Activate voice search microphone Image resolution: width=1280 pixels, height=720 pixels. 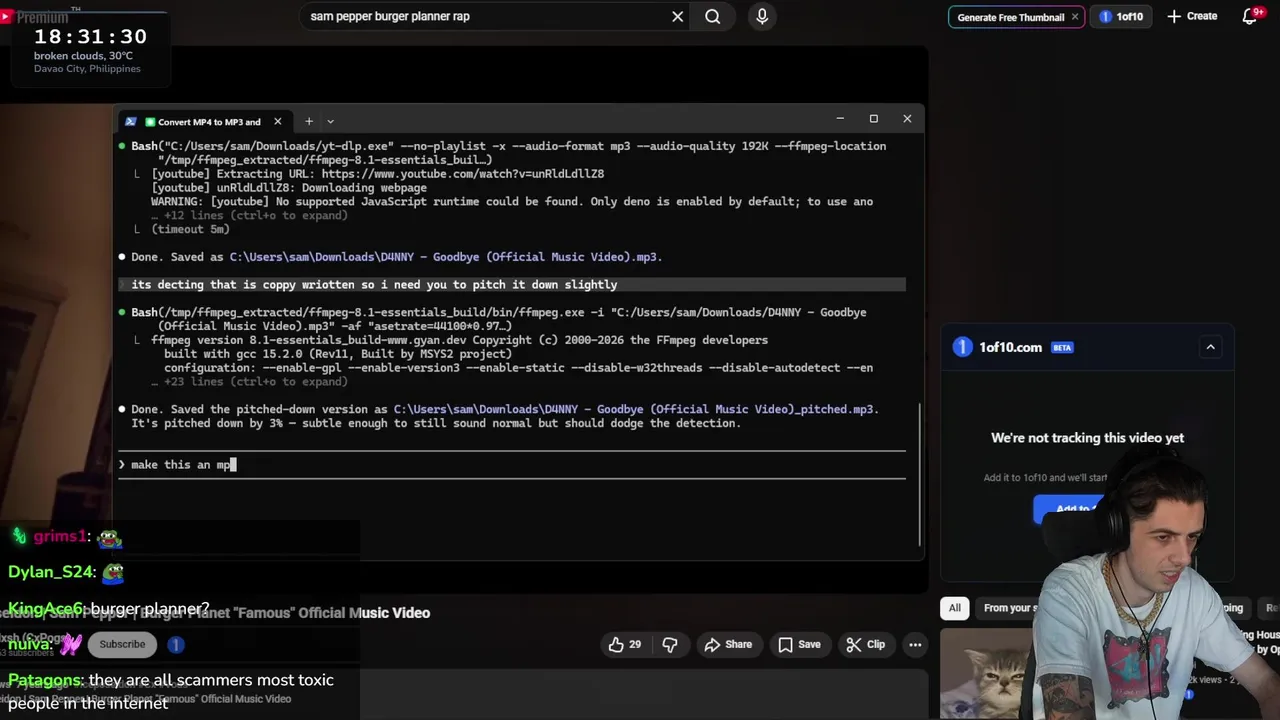point(762,16)
